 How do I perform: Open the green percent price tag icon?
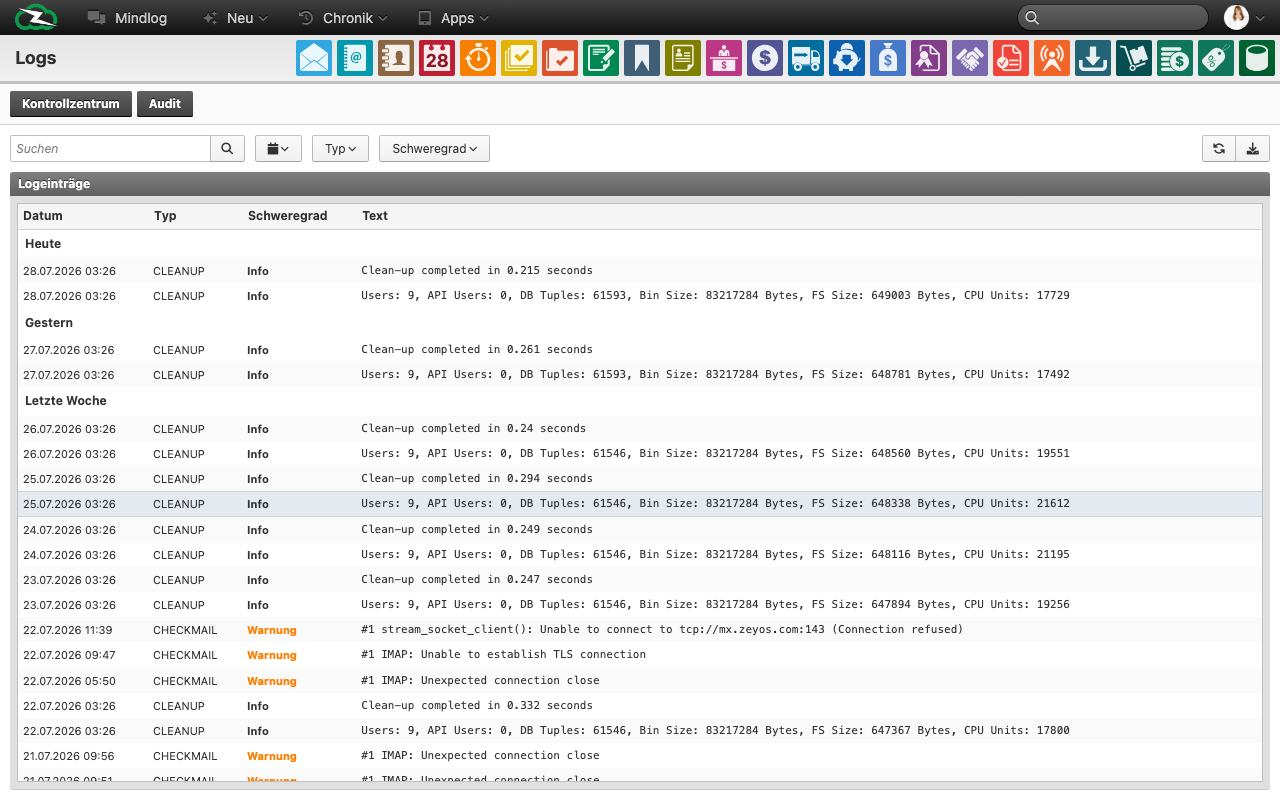[x=1216, y=58]
